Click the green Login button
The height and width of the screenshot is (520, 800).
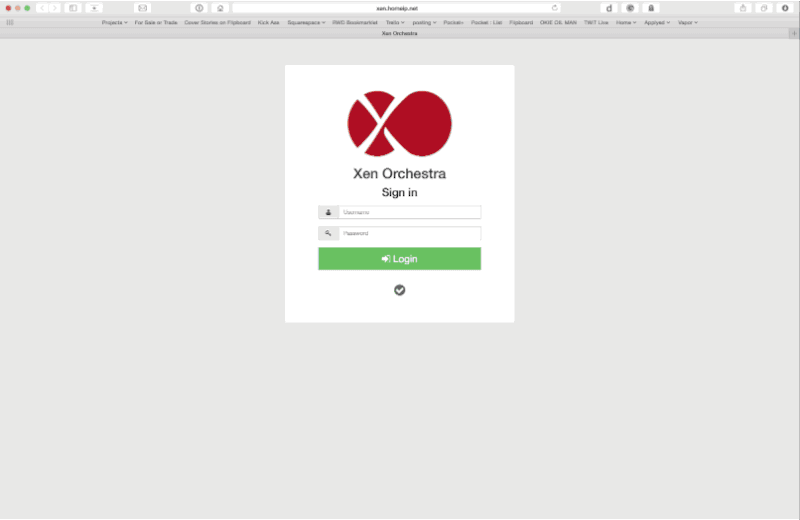399,259
